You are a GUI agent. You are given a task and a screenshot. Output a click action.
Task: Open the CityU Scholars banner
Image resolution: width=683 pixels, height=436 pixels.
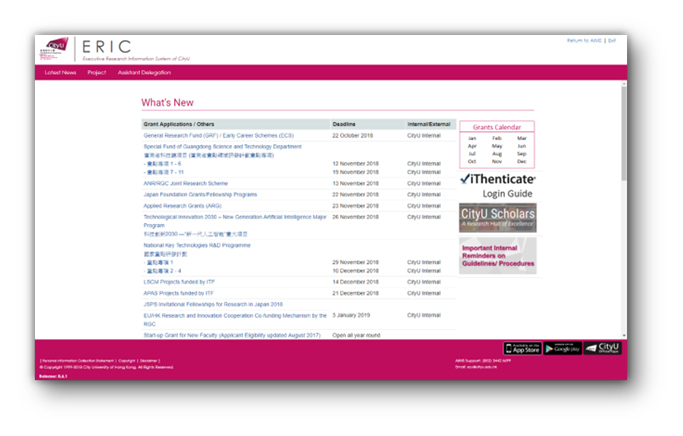tap(497, 217)
